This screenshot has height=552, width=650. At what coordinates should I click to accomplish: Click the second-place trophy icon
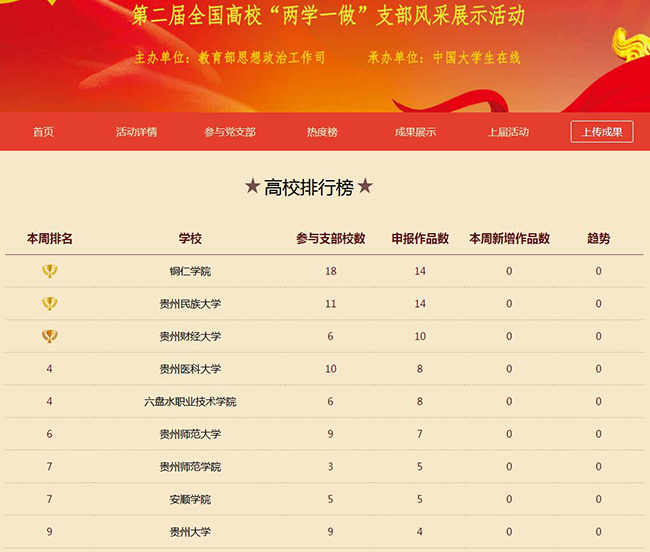[x=49, y=304]
